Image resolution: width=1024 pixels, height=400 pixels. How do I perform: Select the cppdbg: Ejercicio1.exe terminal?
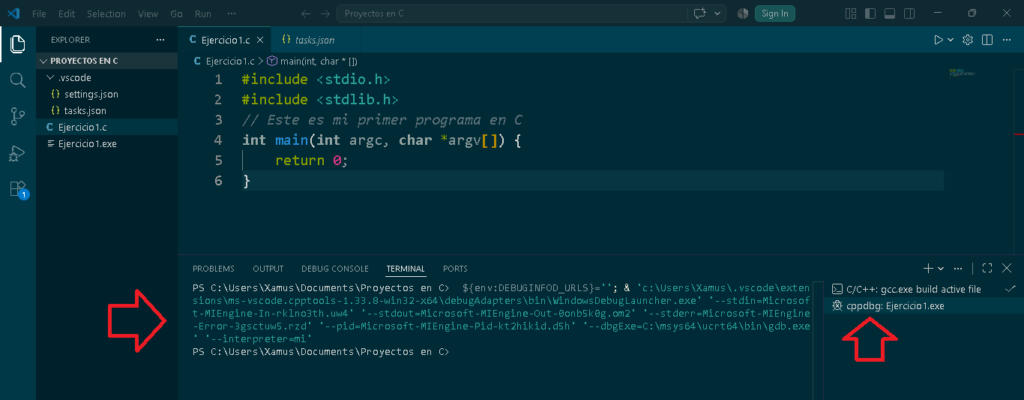point(923,305)
